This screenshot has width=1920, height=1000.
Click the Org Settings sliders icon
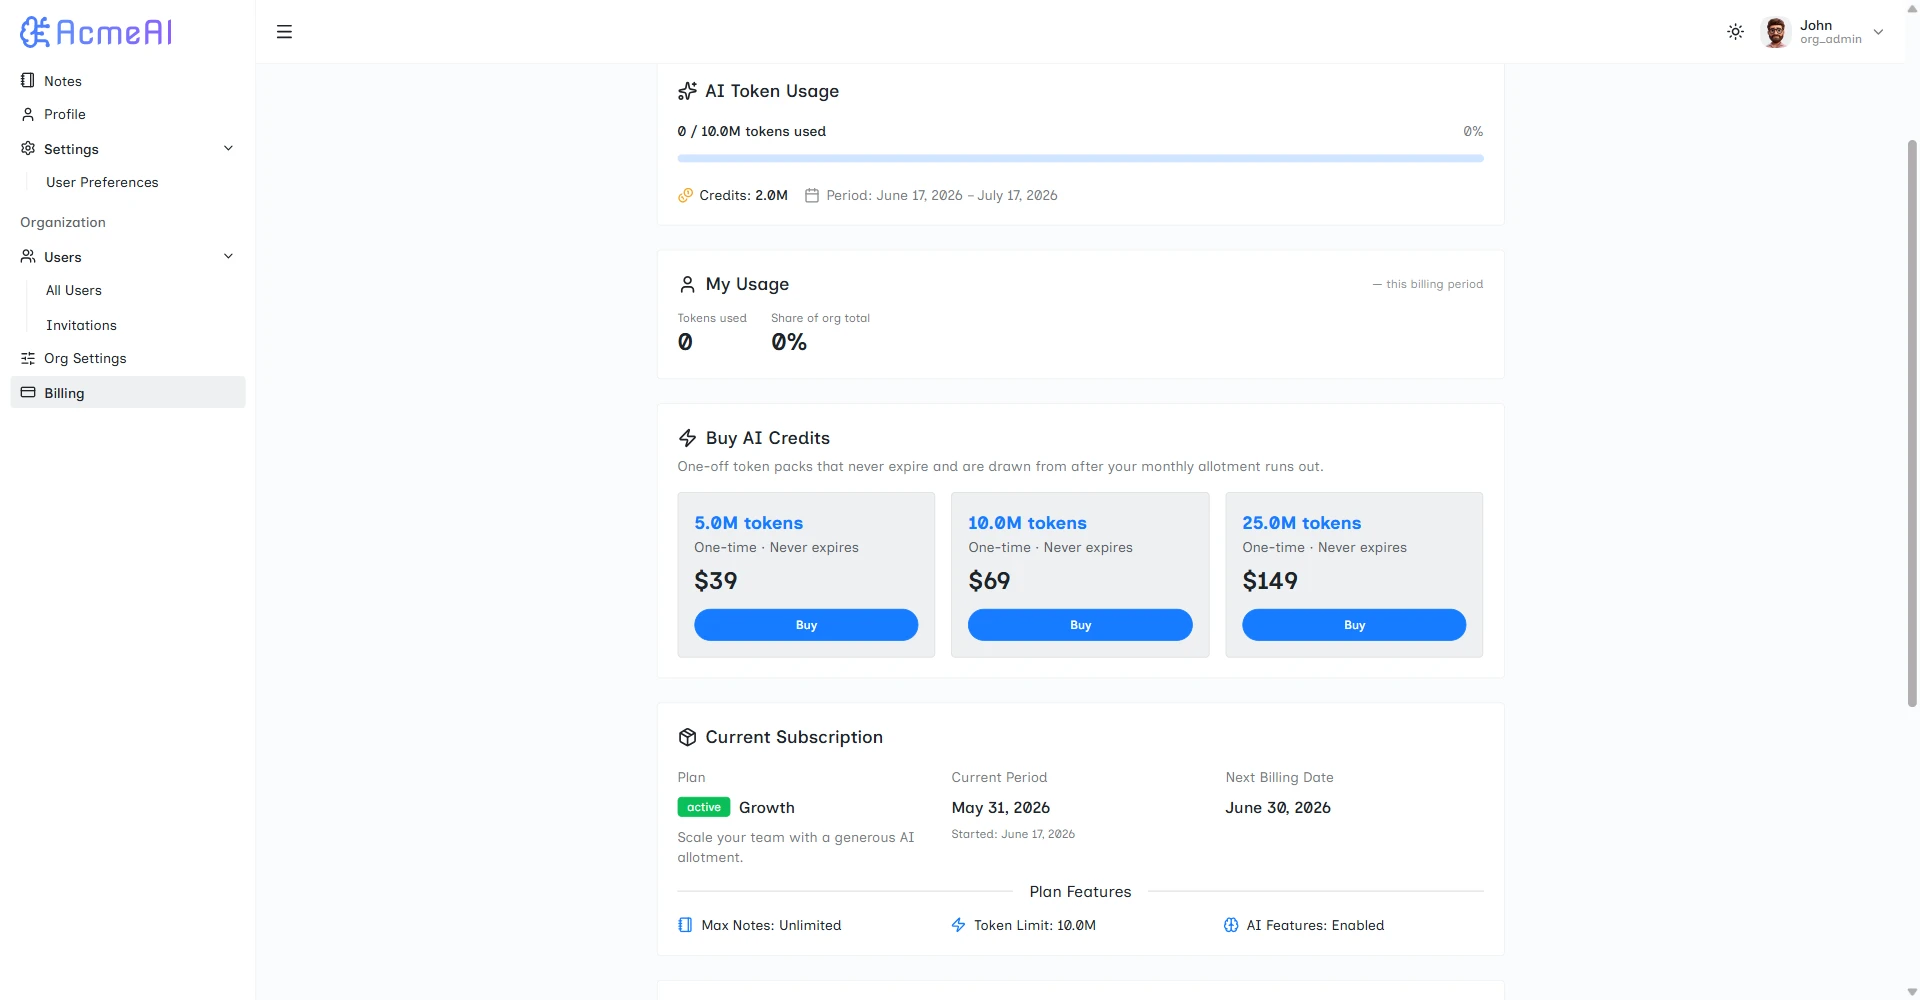click(x=28, y=358)
